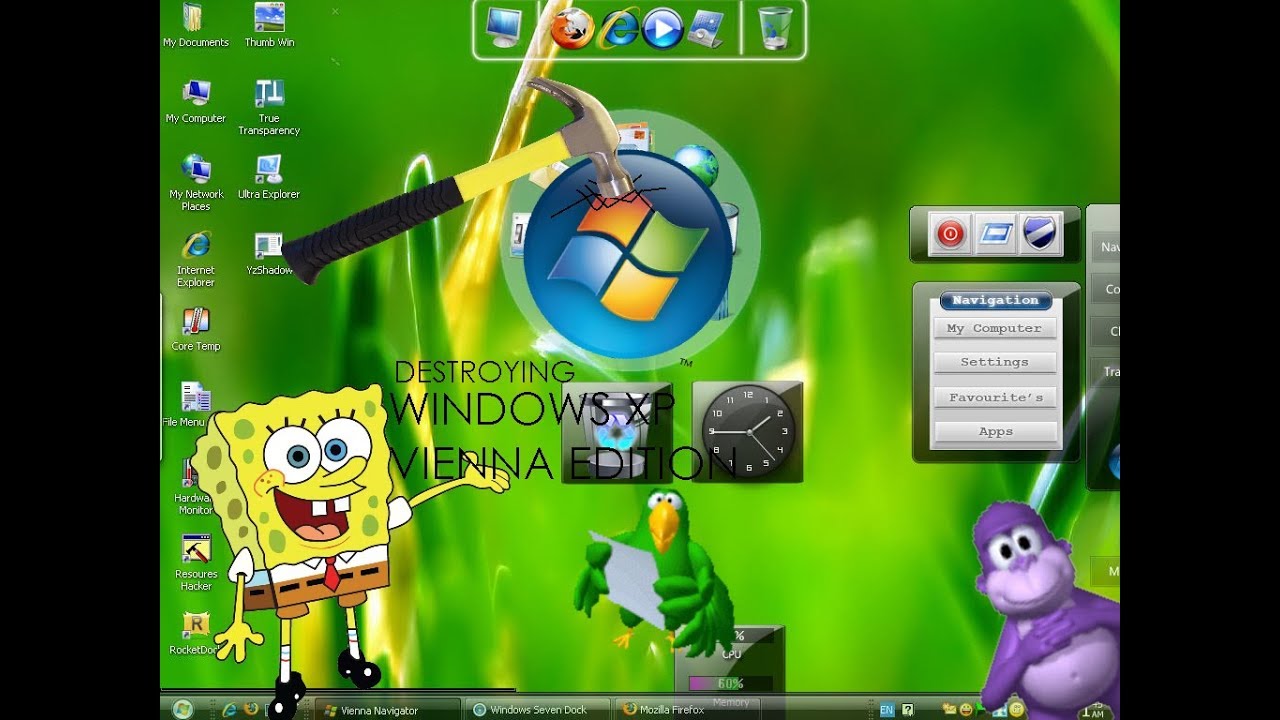
Task: Click the globe icon beside the Vista orb
Action: [x=696, y=166]
